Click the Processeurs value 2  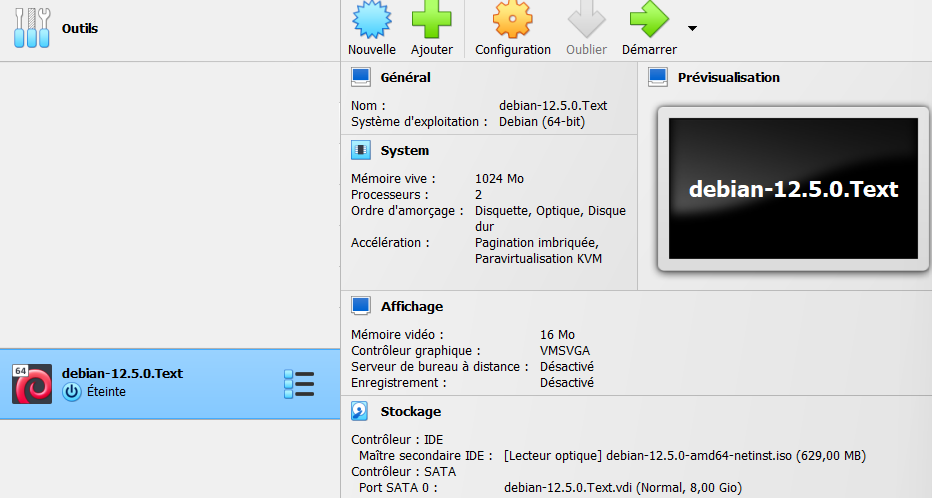coord(478,195)
